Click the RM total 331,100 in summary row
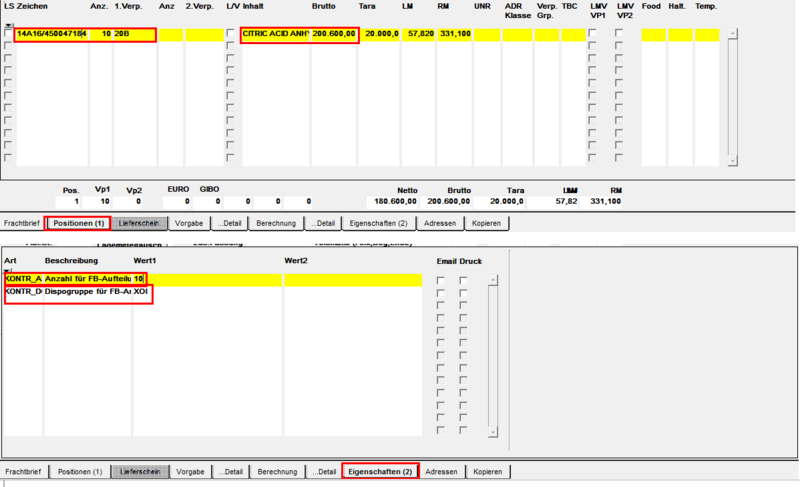Screen dimensions: 800x487 pos(602,201)
